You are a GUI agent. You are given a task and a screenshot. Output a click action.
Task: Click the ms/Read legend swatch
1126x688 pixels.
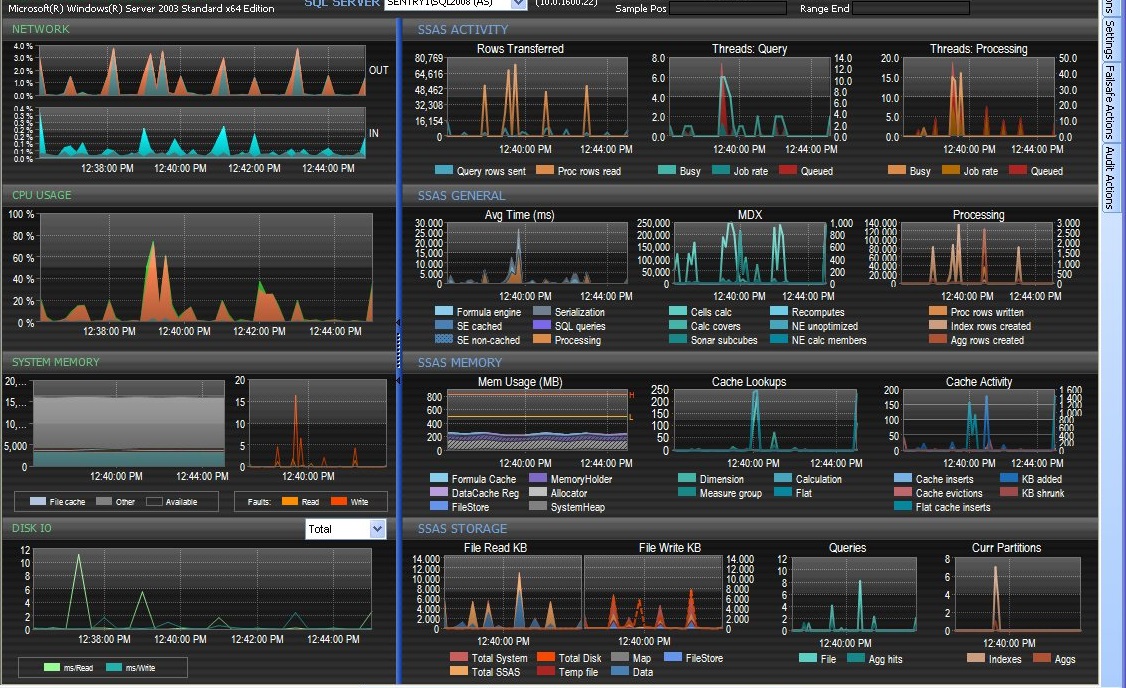(x=52, y=667)
